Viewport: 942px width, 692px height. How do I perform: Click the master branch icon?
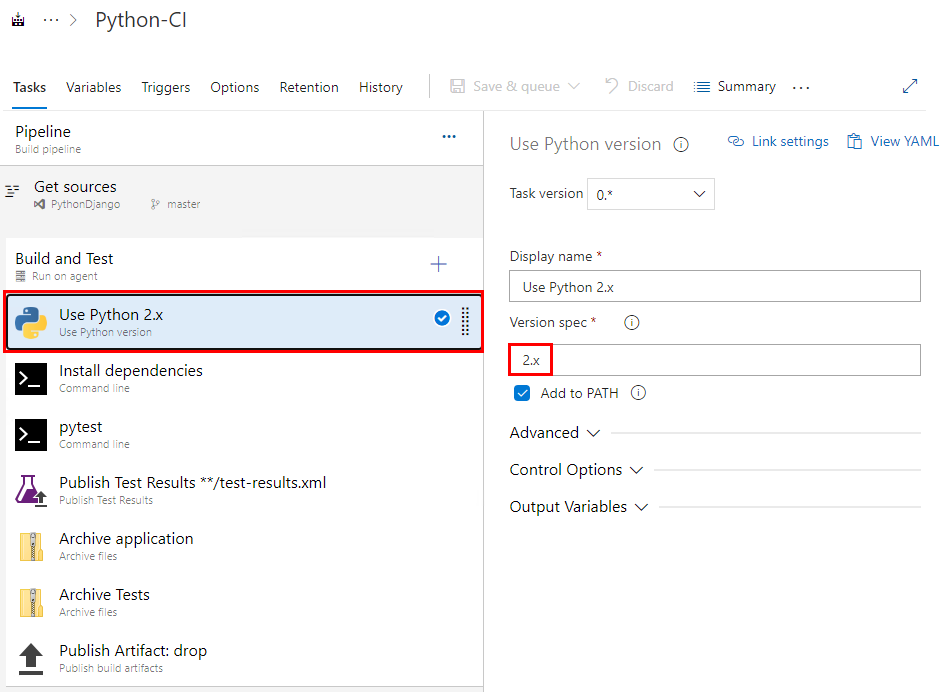click(155, 204)
